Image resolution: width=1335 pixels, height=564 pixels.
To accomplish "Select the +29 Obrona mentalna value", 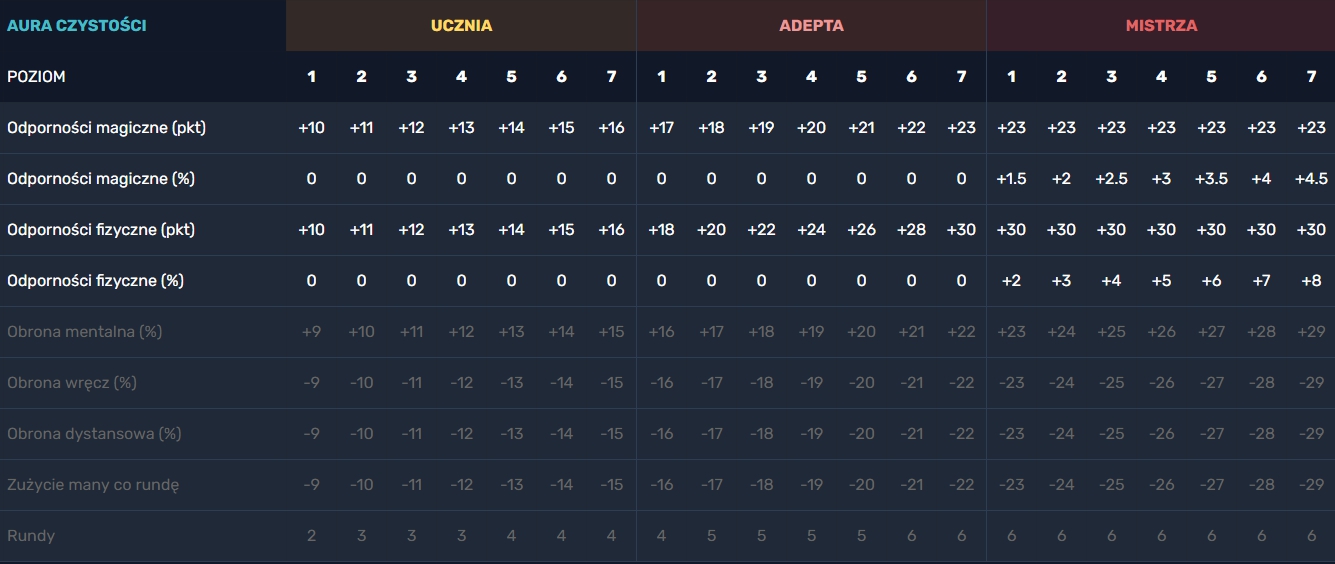I will tap(1311, 332).
